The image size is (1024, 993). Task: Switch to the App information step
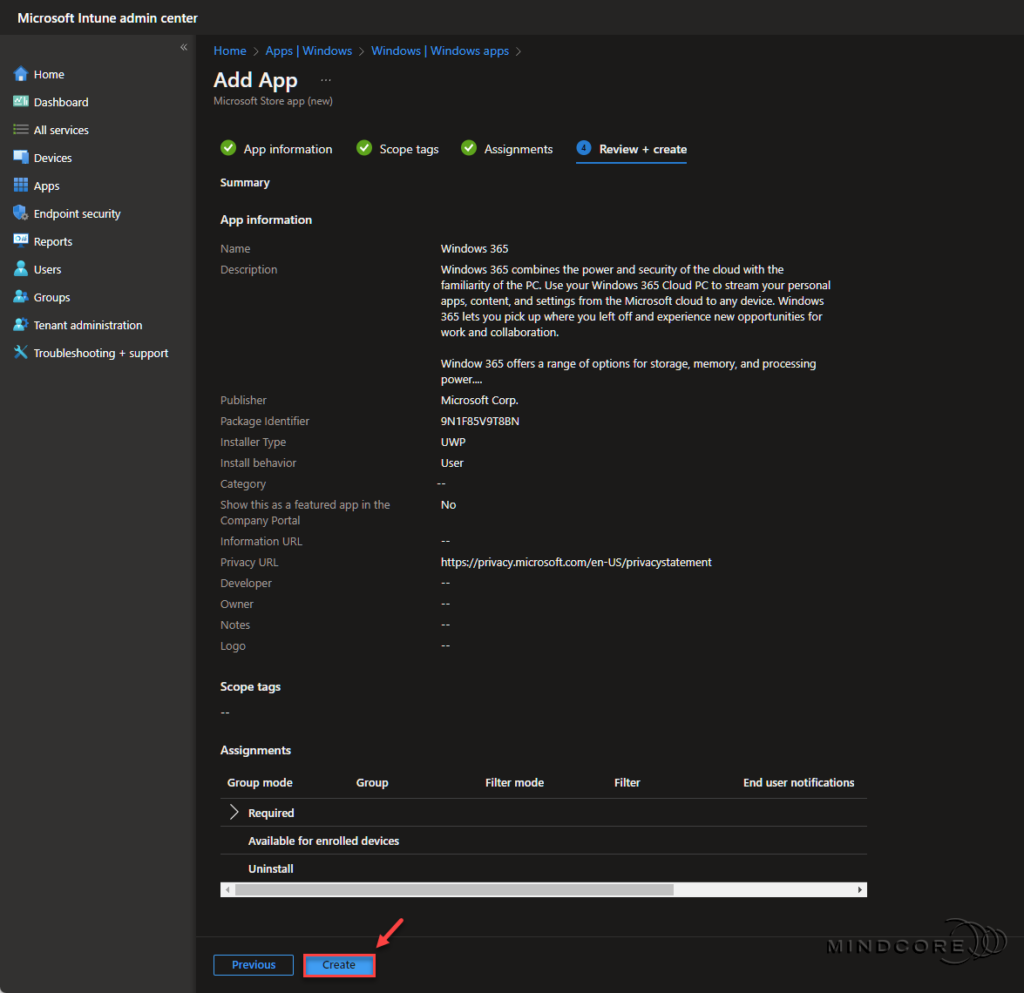point(286,148)
